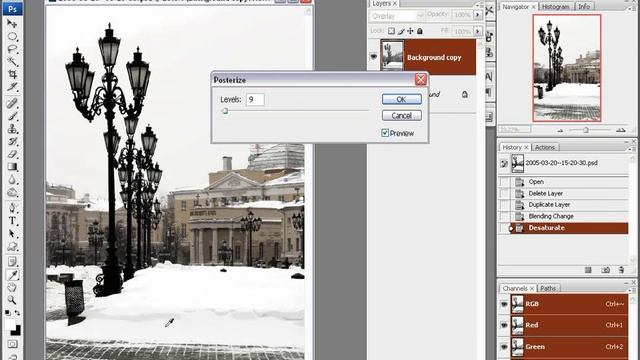Click the Photoshop Ps logo
640x360 pixels.
(13, 9)
